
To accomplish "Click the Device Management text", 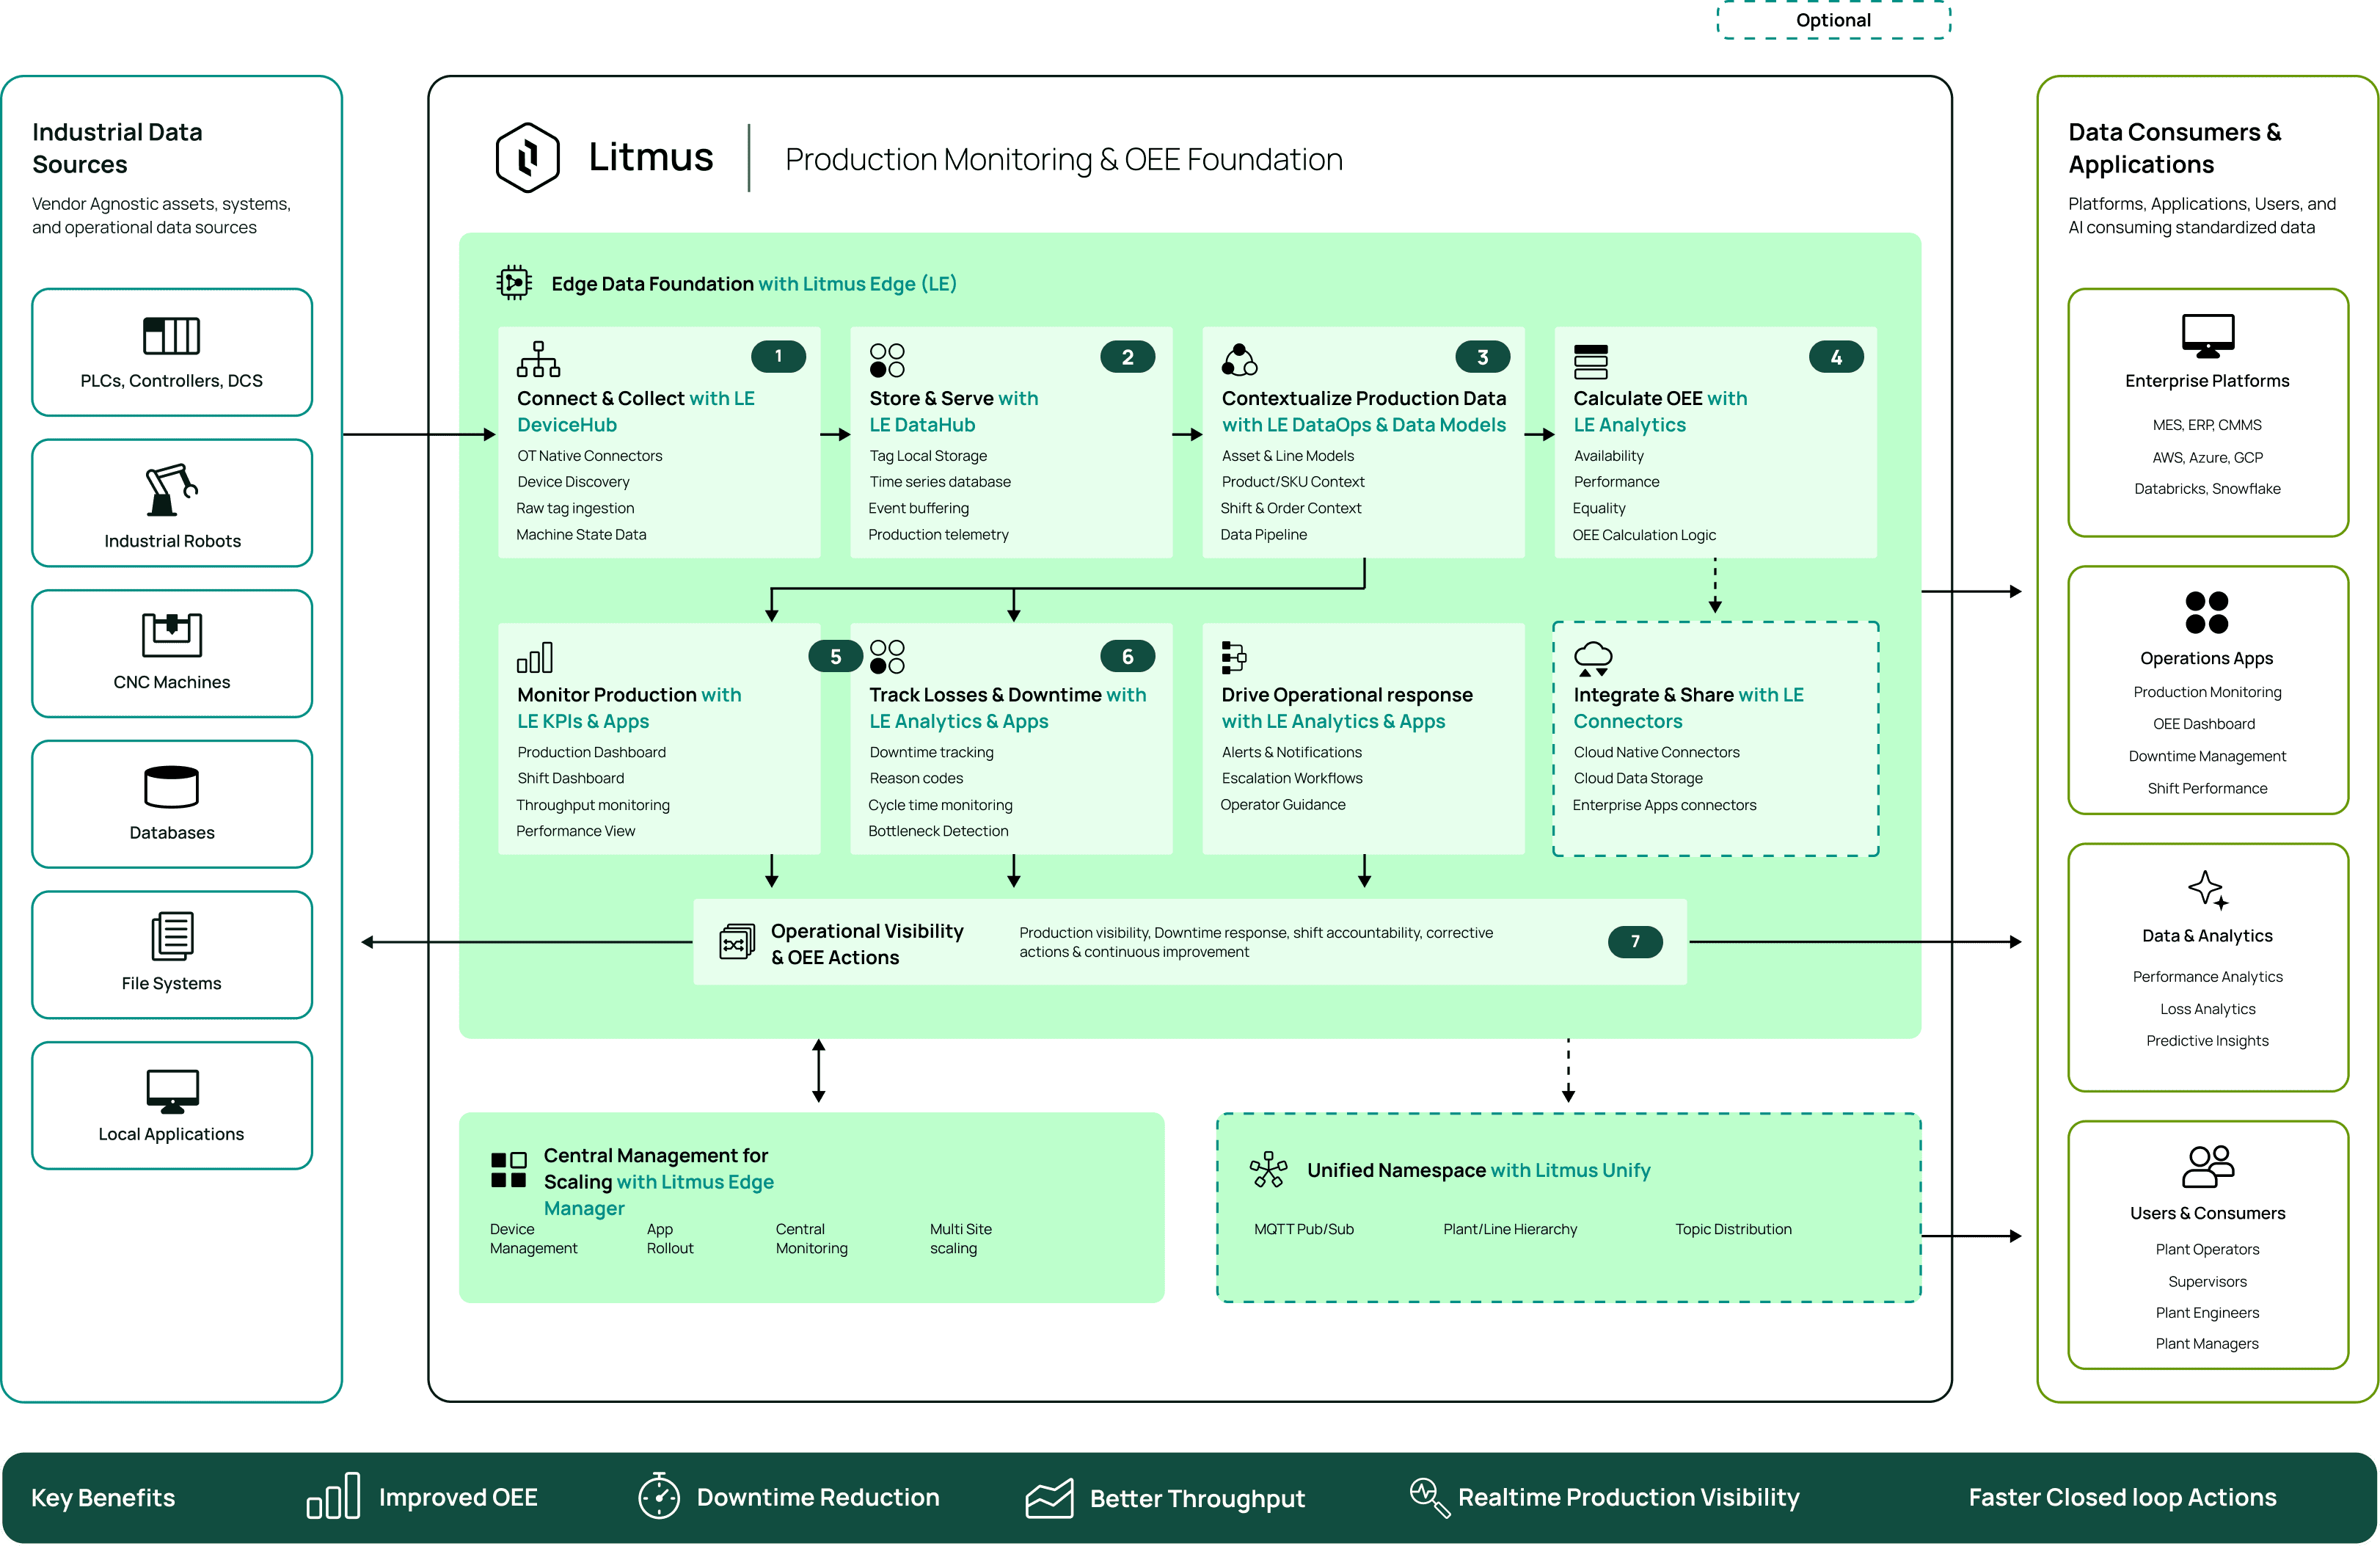I will [533, 1238].
